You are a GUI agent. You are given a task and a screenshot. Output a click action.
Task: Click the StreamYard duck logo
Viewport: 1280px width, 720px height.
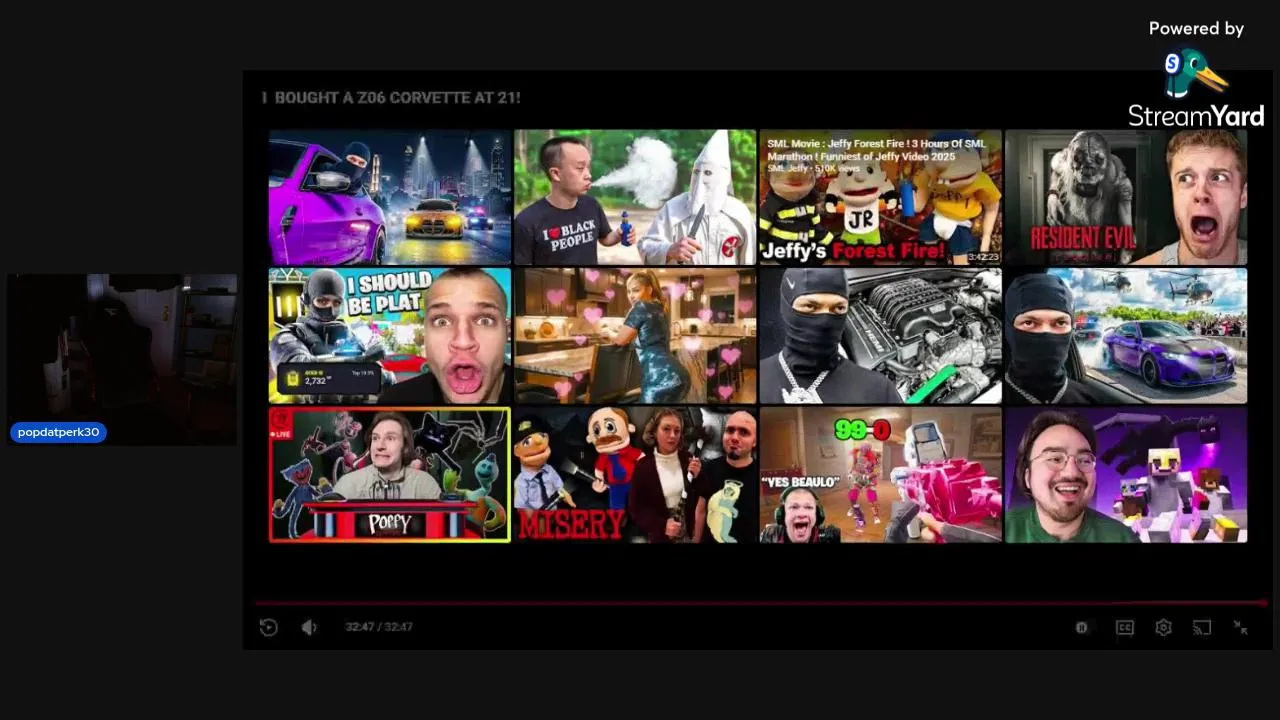click(x=1195, y=74)
